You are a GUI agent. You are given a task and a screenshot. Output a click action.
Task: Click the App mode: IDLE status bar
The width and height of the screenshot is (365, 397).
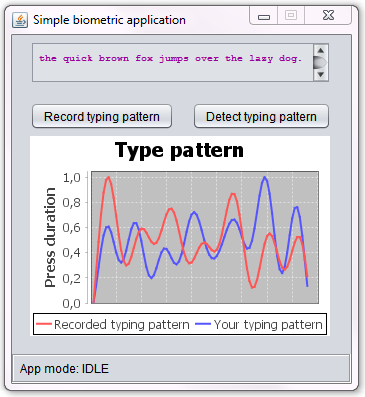tap(181, 369)
